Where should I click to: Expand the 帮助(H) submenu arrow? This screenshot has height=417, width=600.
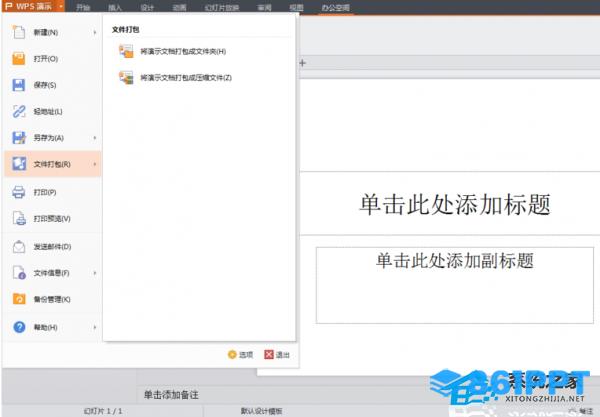(95, 327)
